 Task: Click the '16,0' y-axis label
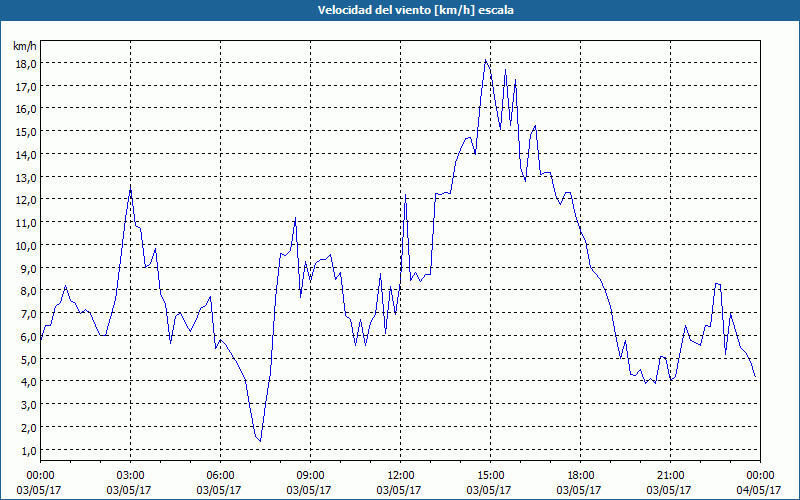point(26,109)
